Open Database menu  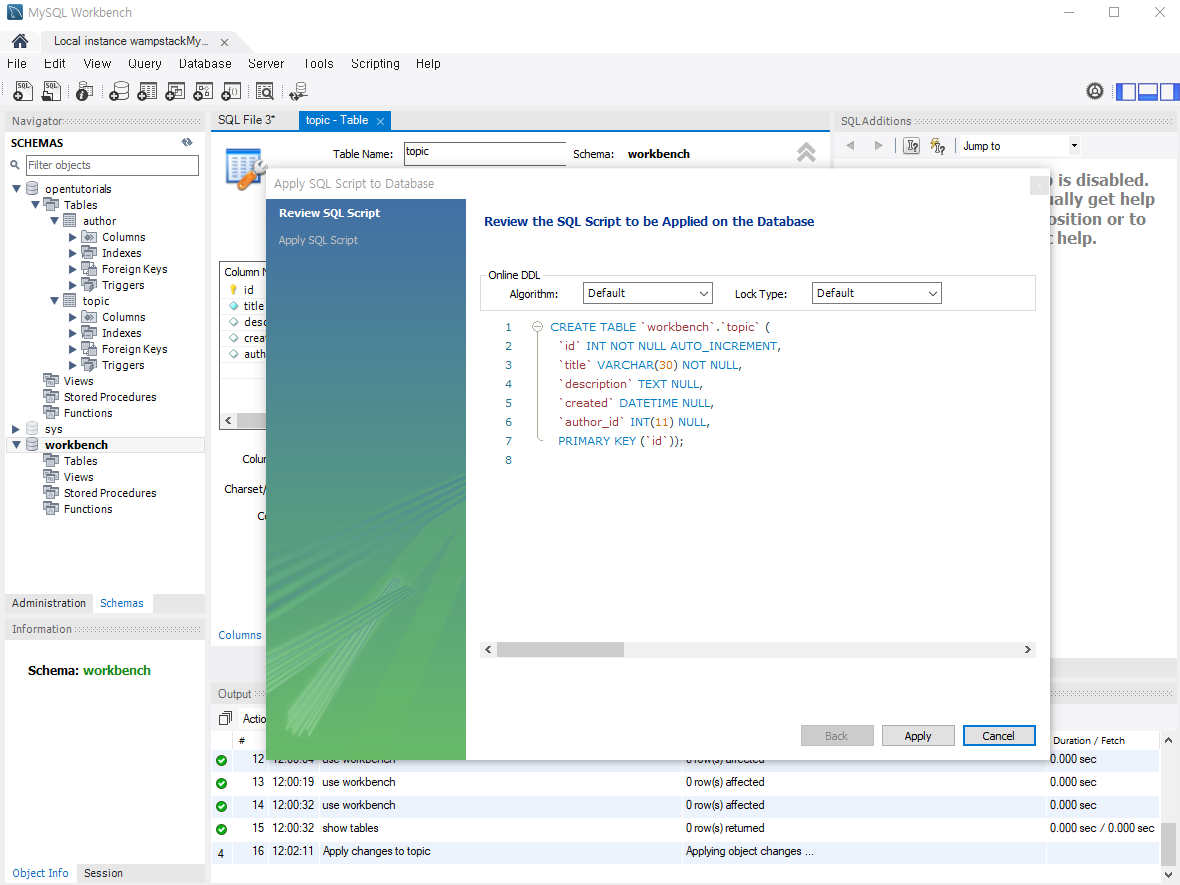click(205, 64)
